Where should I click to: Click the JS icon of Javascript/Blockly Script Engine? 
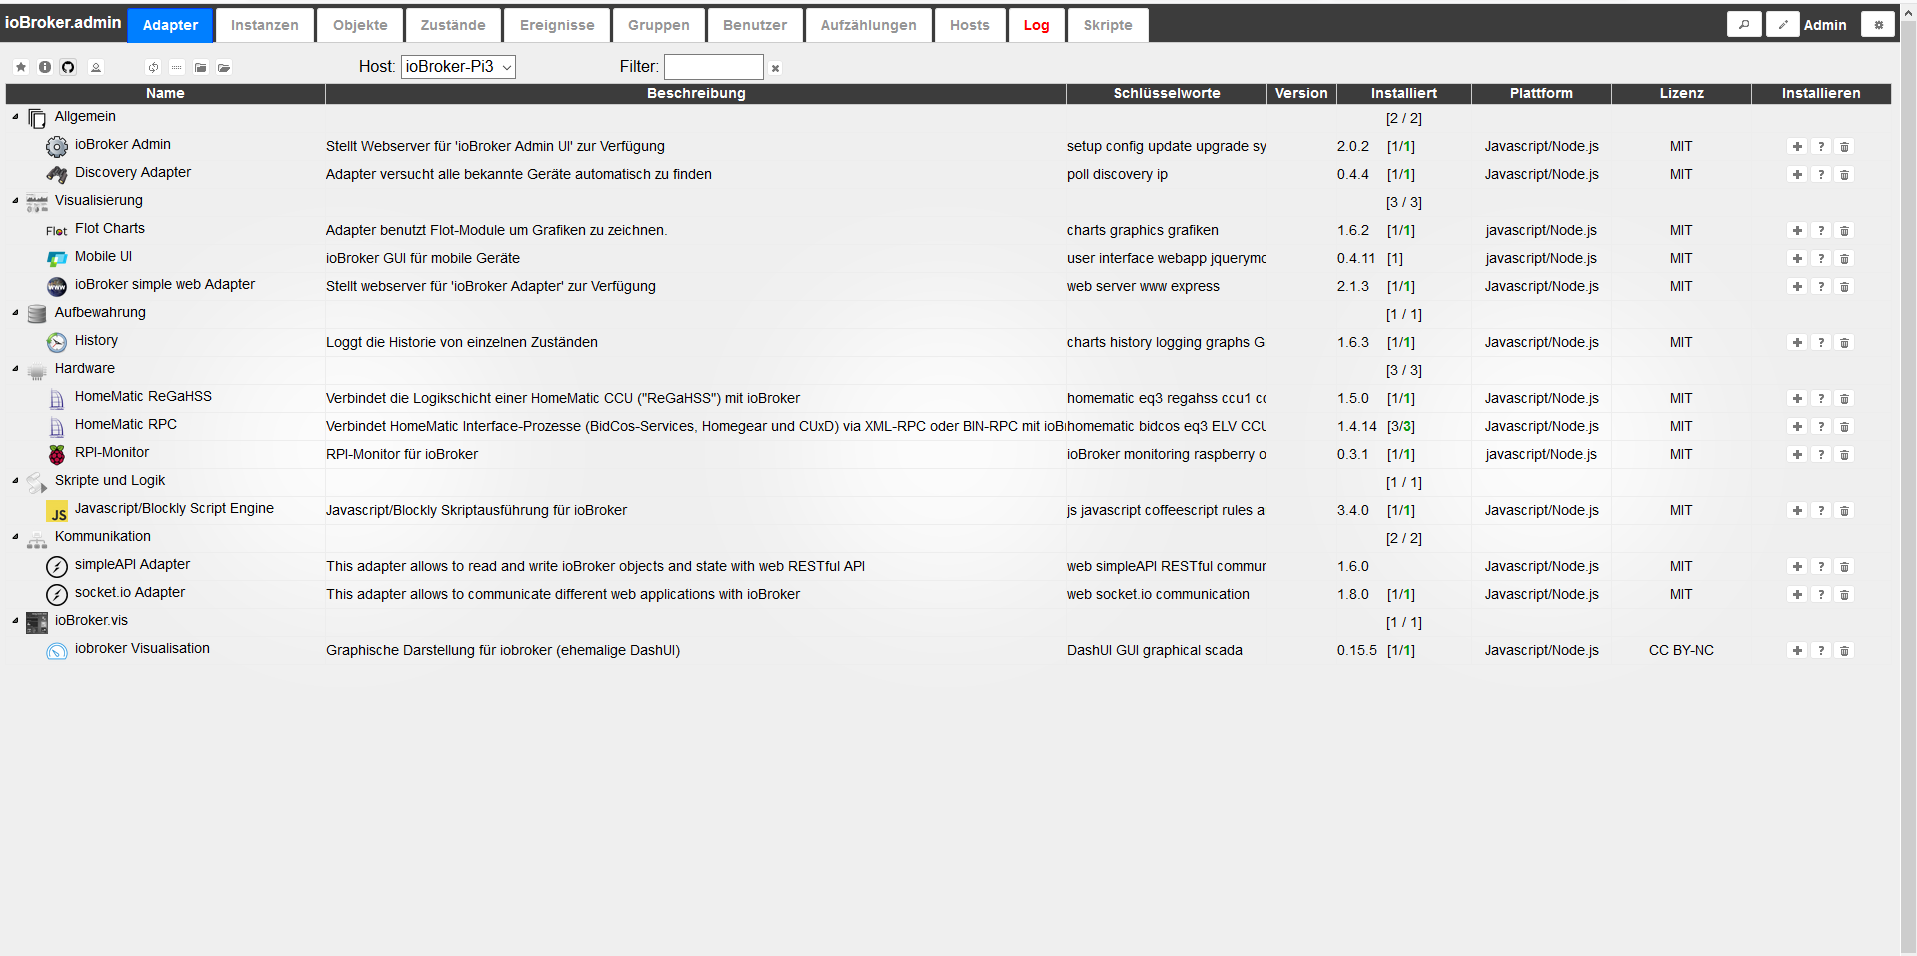click(57, 511)
